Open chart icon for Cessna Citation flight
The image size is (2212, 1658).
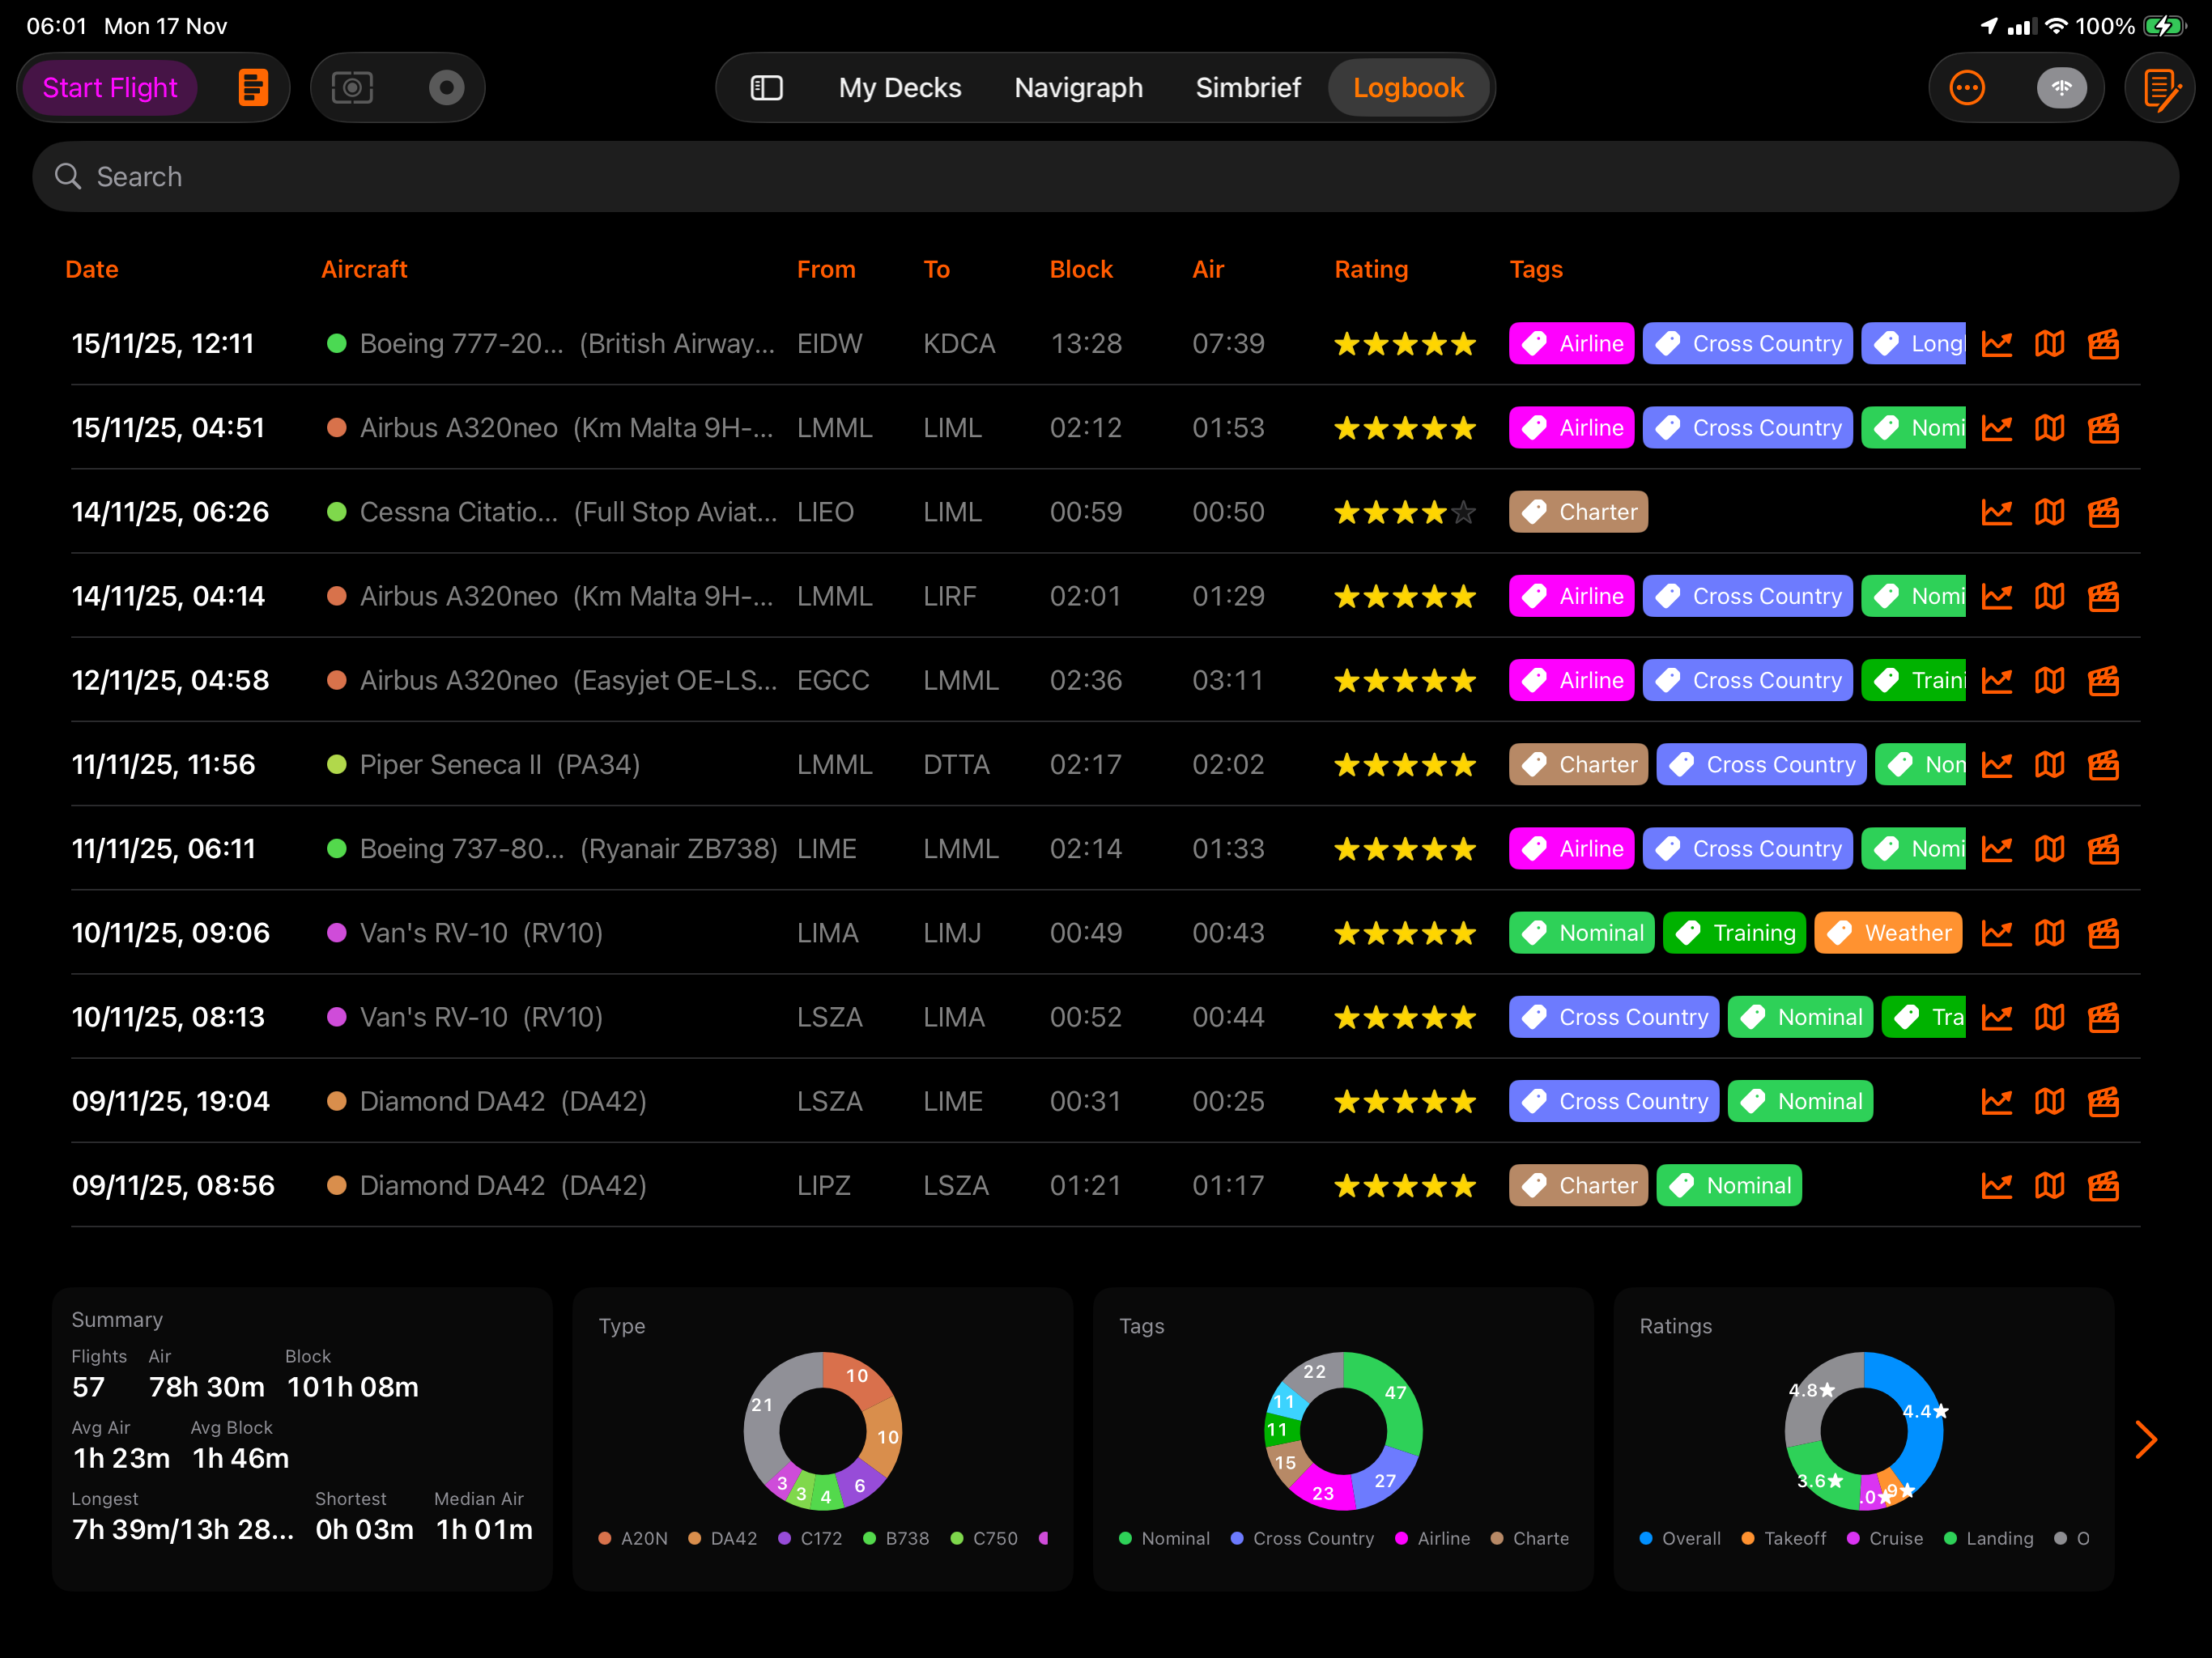[1996, 512]
